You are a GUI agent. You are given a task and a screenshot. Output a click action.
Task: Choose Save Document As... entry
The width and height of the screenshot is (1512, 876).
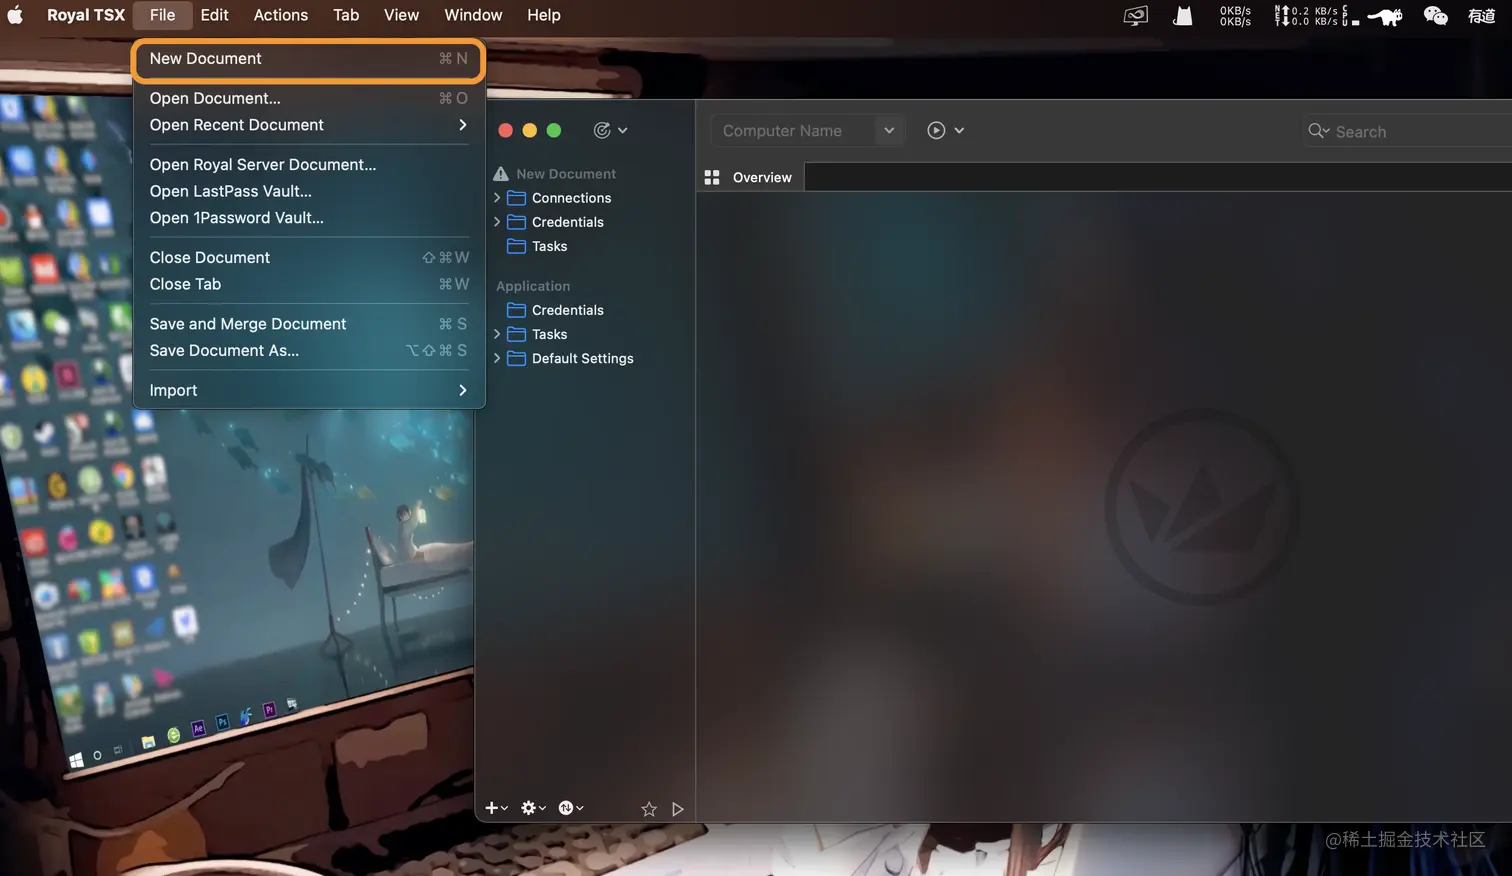coord(308,351)
